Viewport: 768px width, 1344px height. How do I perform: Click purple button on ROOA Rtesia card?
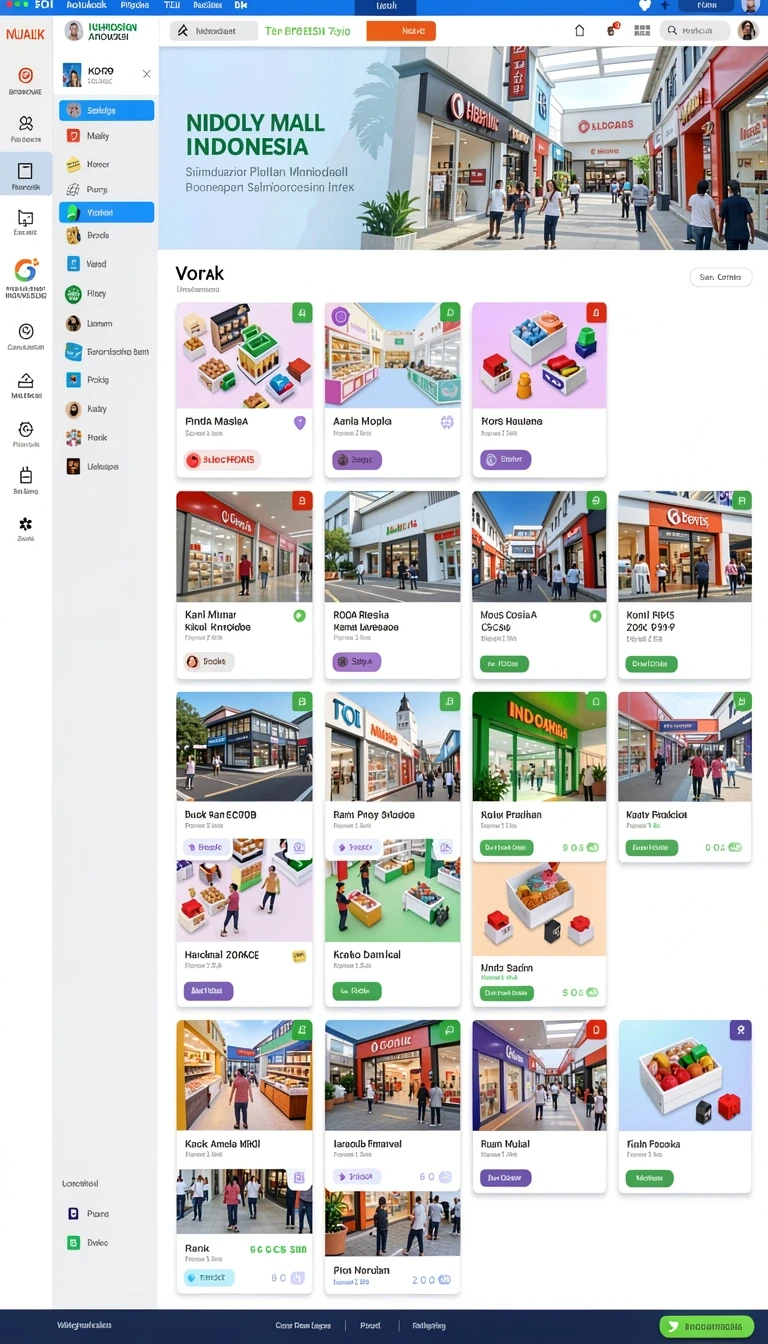pos(357,661)
